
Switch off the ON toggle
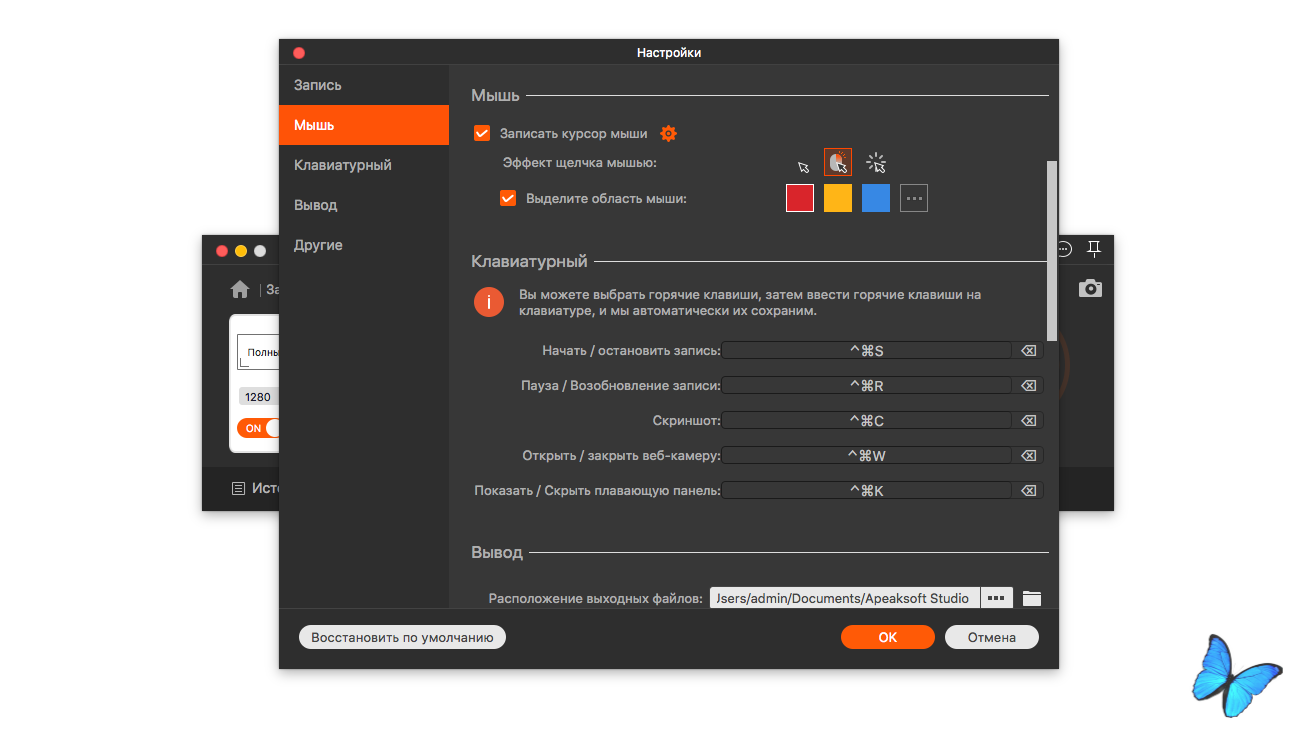click(259, 428)
